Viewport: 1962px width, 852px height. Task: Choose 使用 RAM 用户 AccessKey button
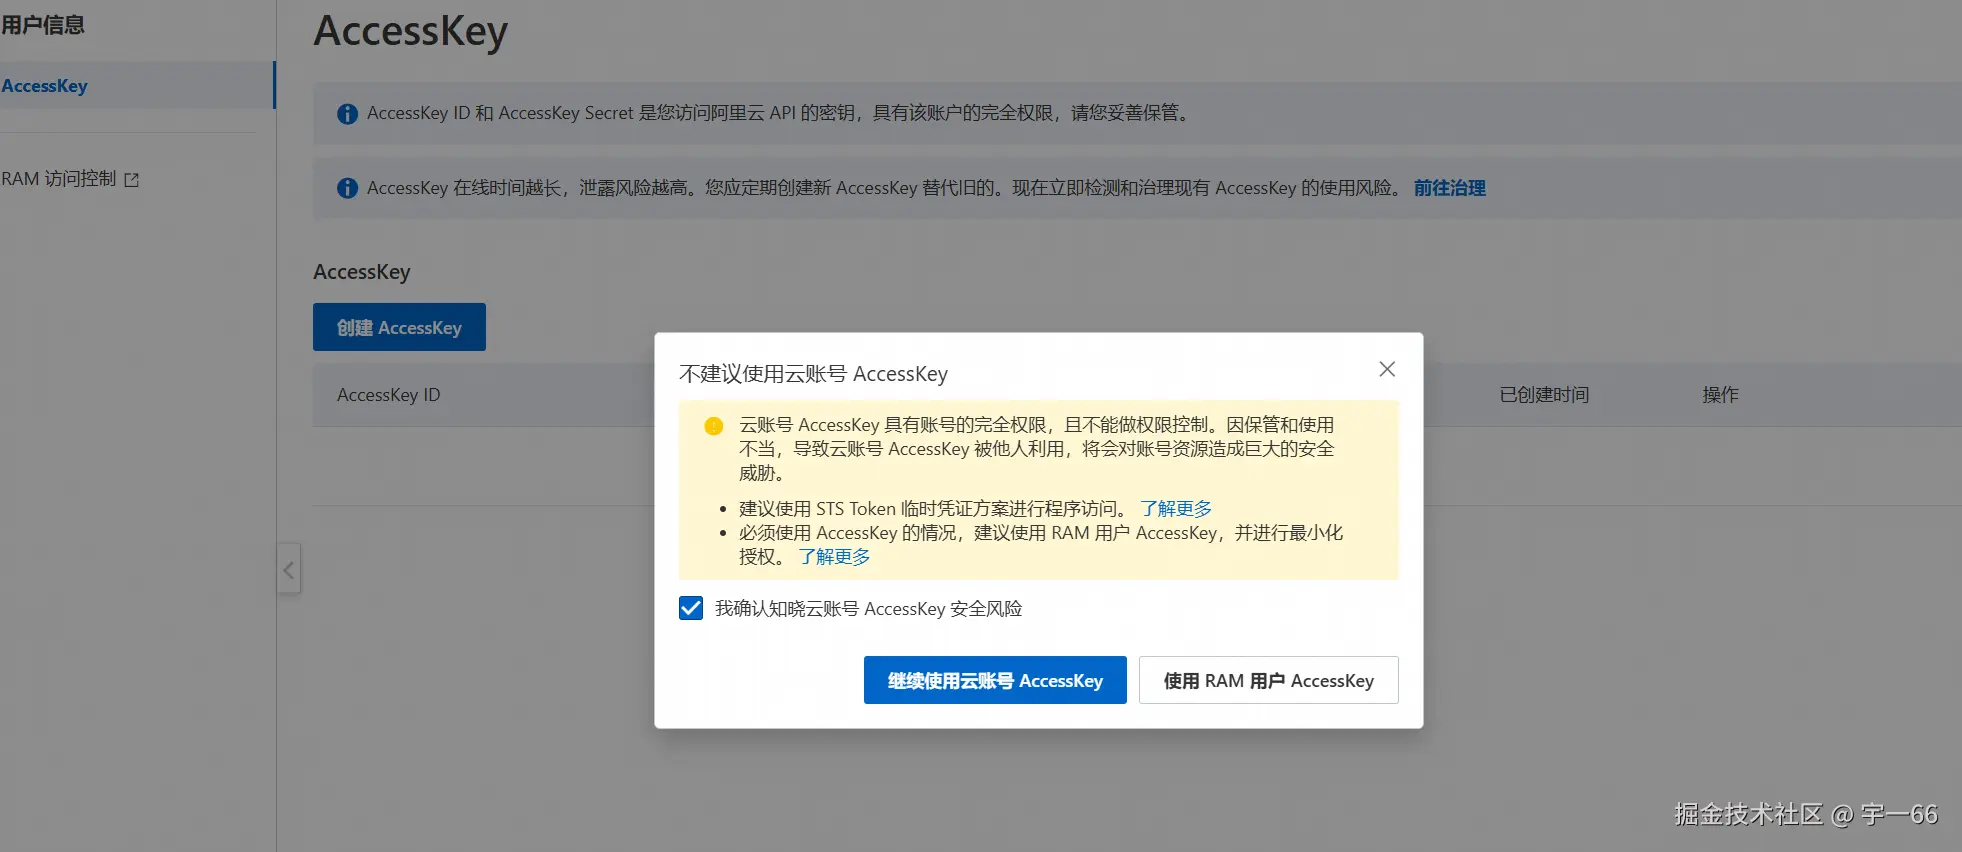(1268, 680)
